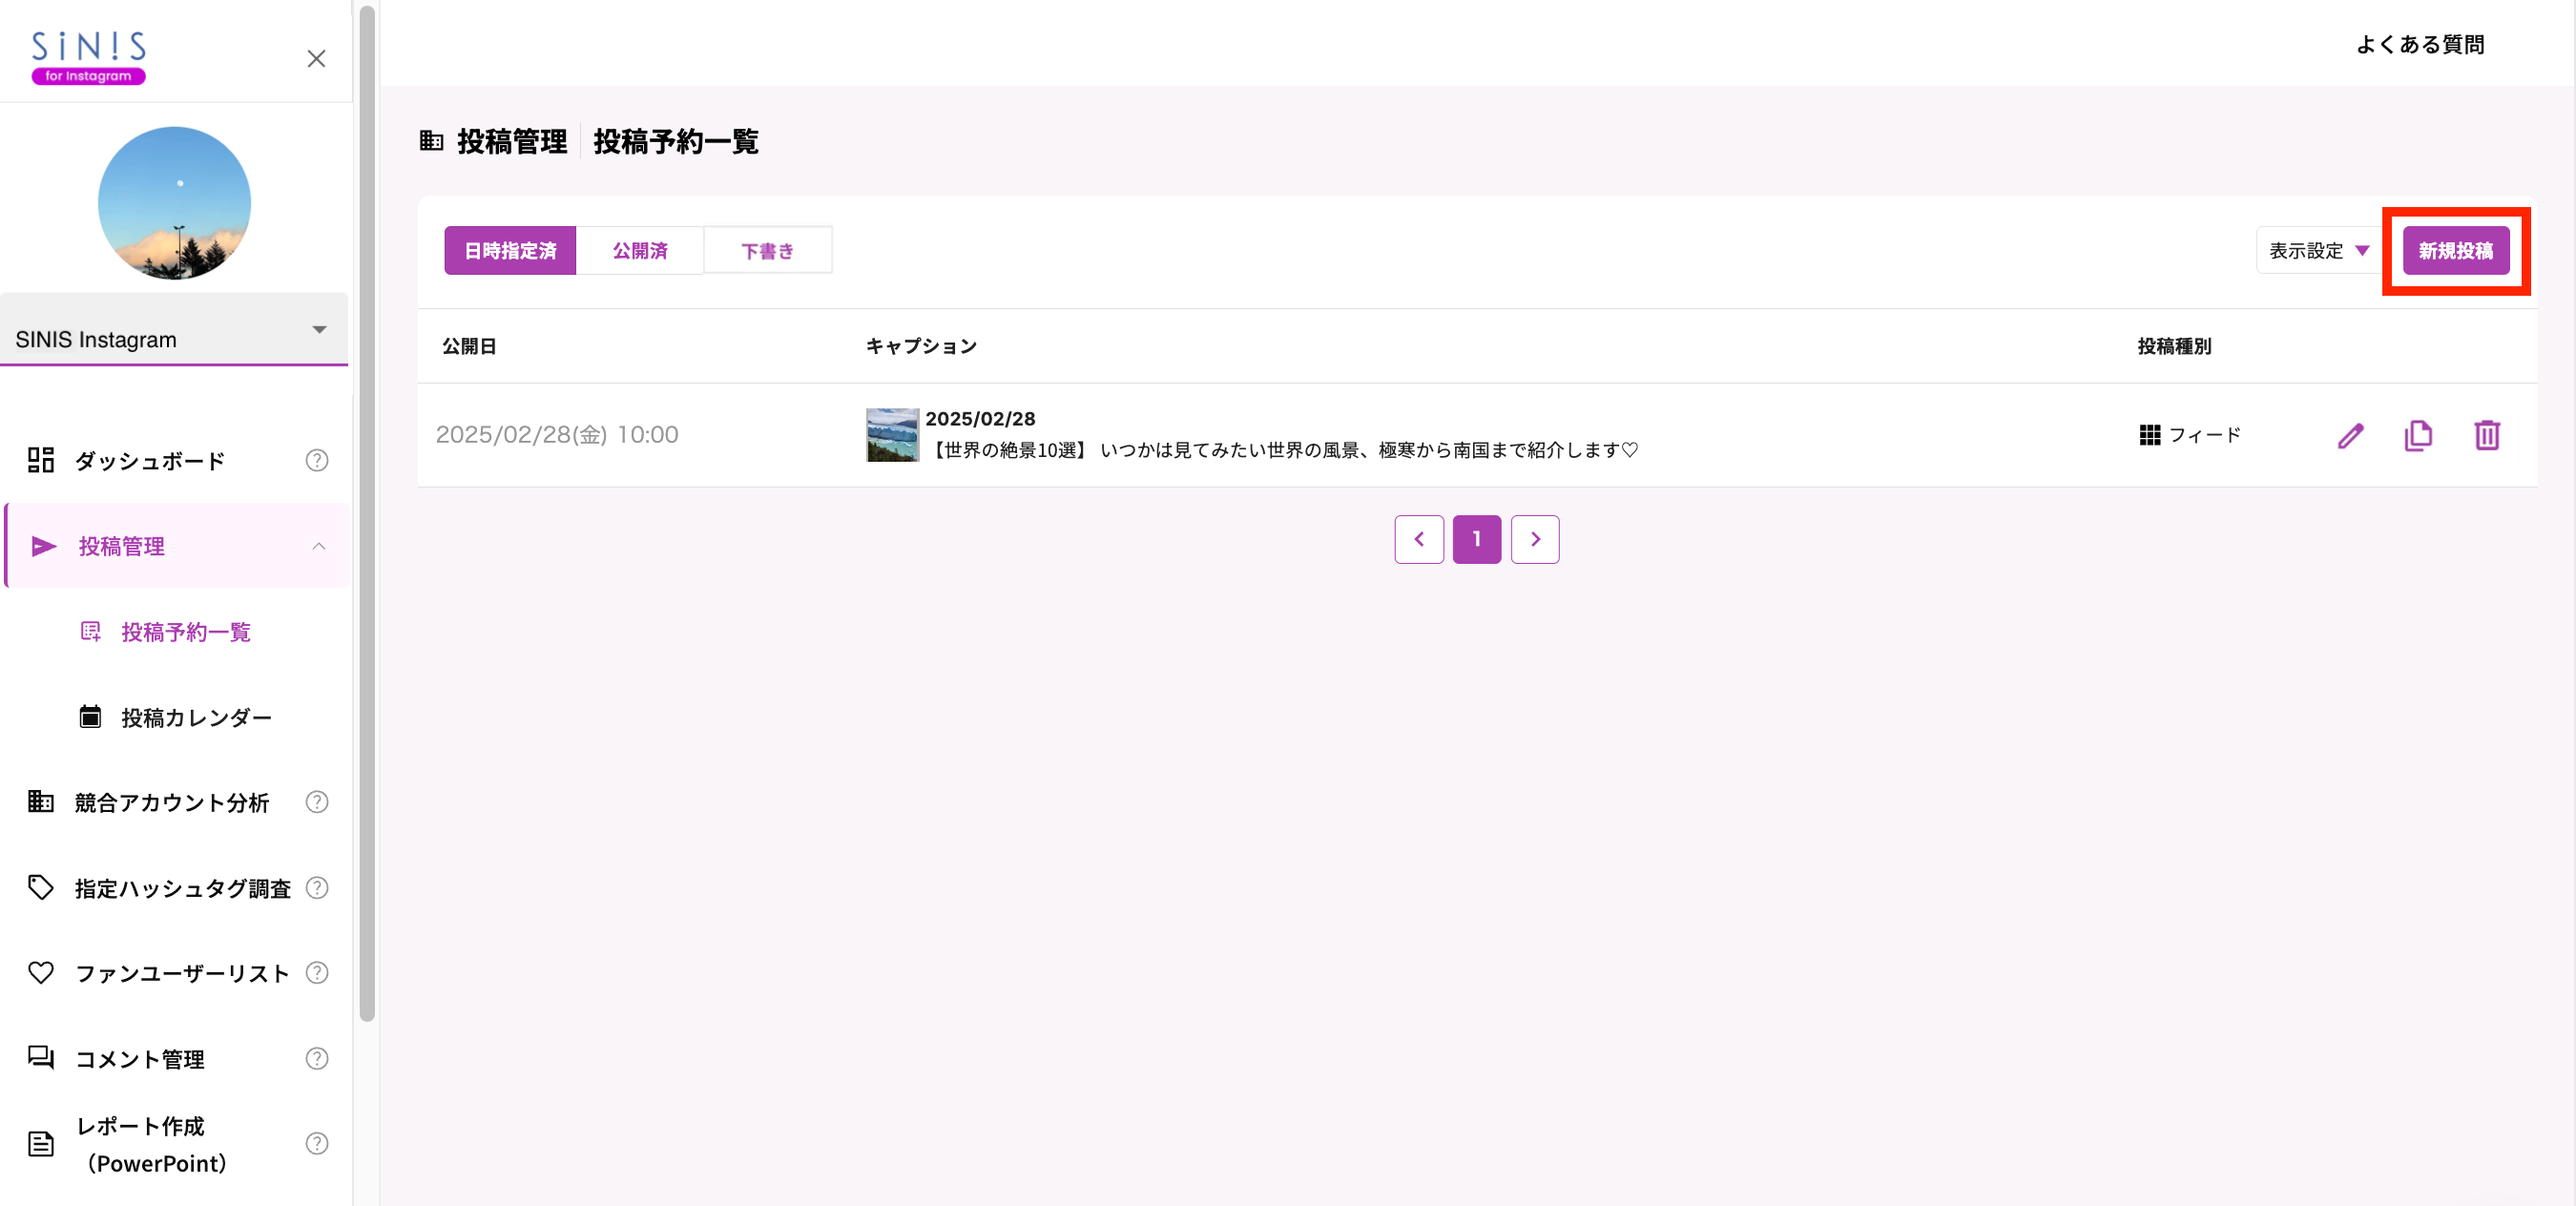The width and height of the screenshot is (2576, 1206).
Task: Click the thumbnail of the scheduled post
Action: (x=892, y=435)
